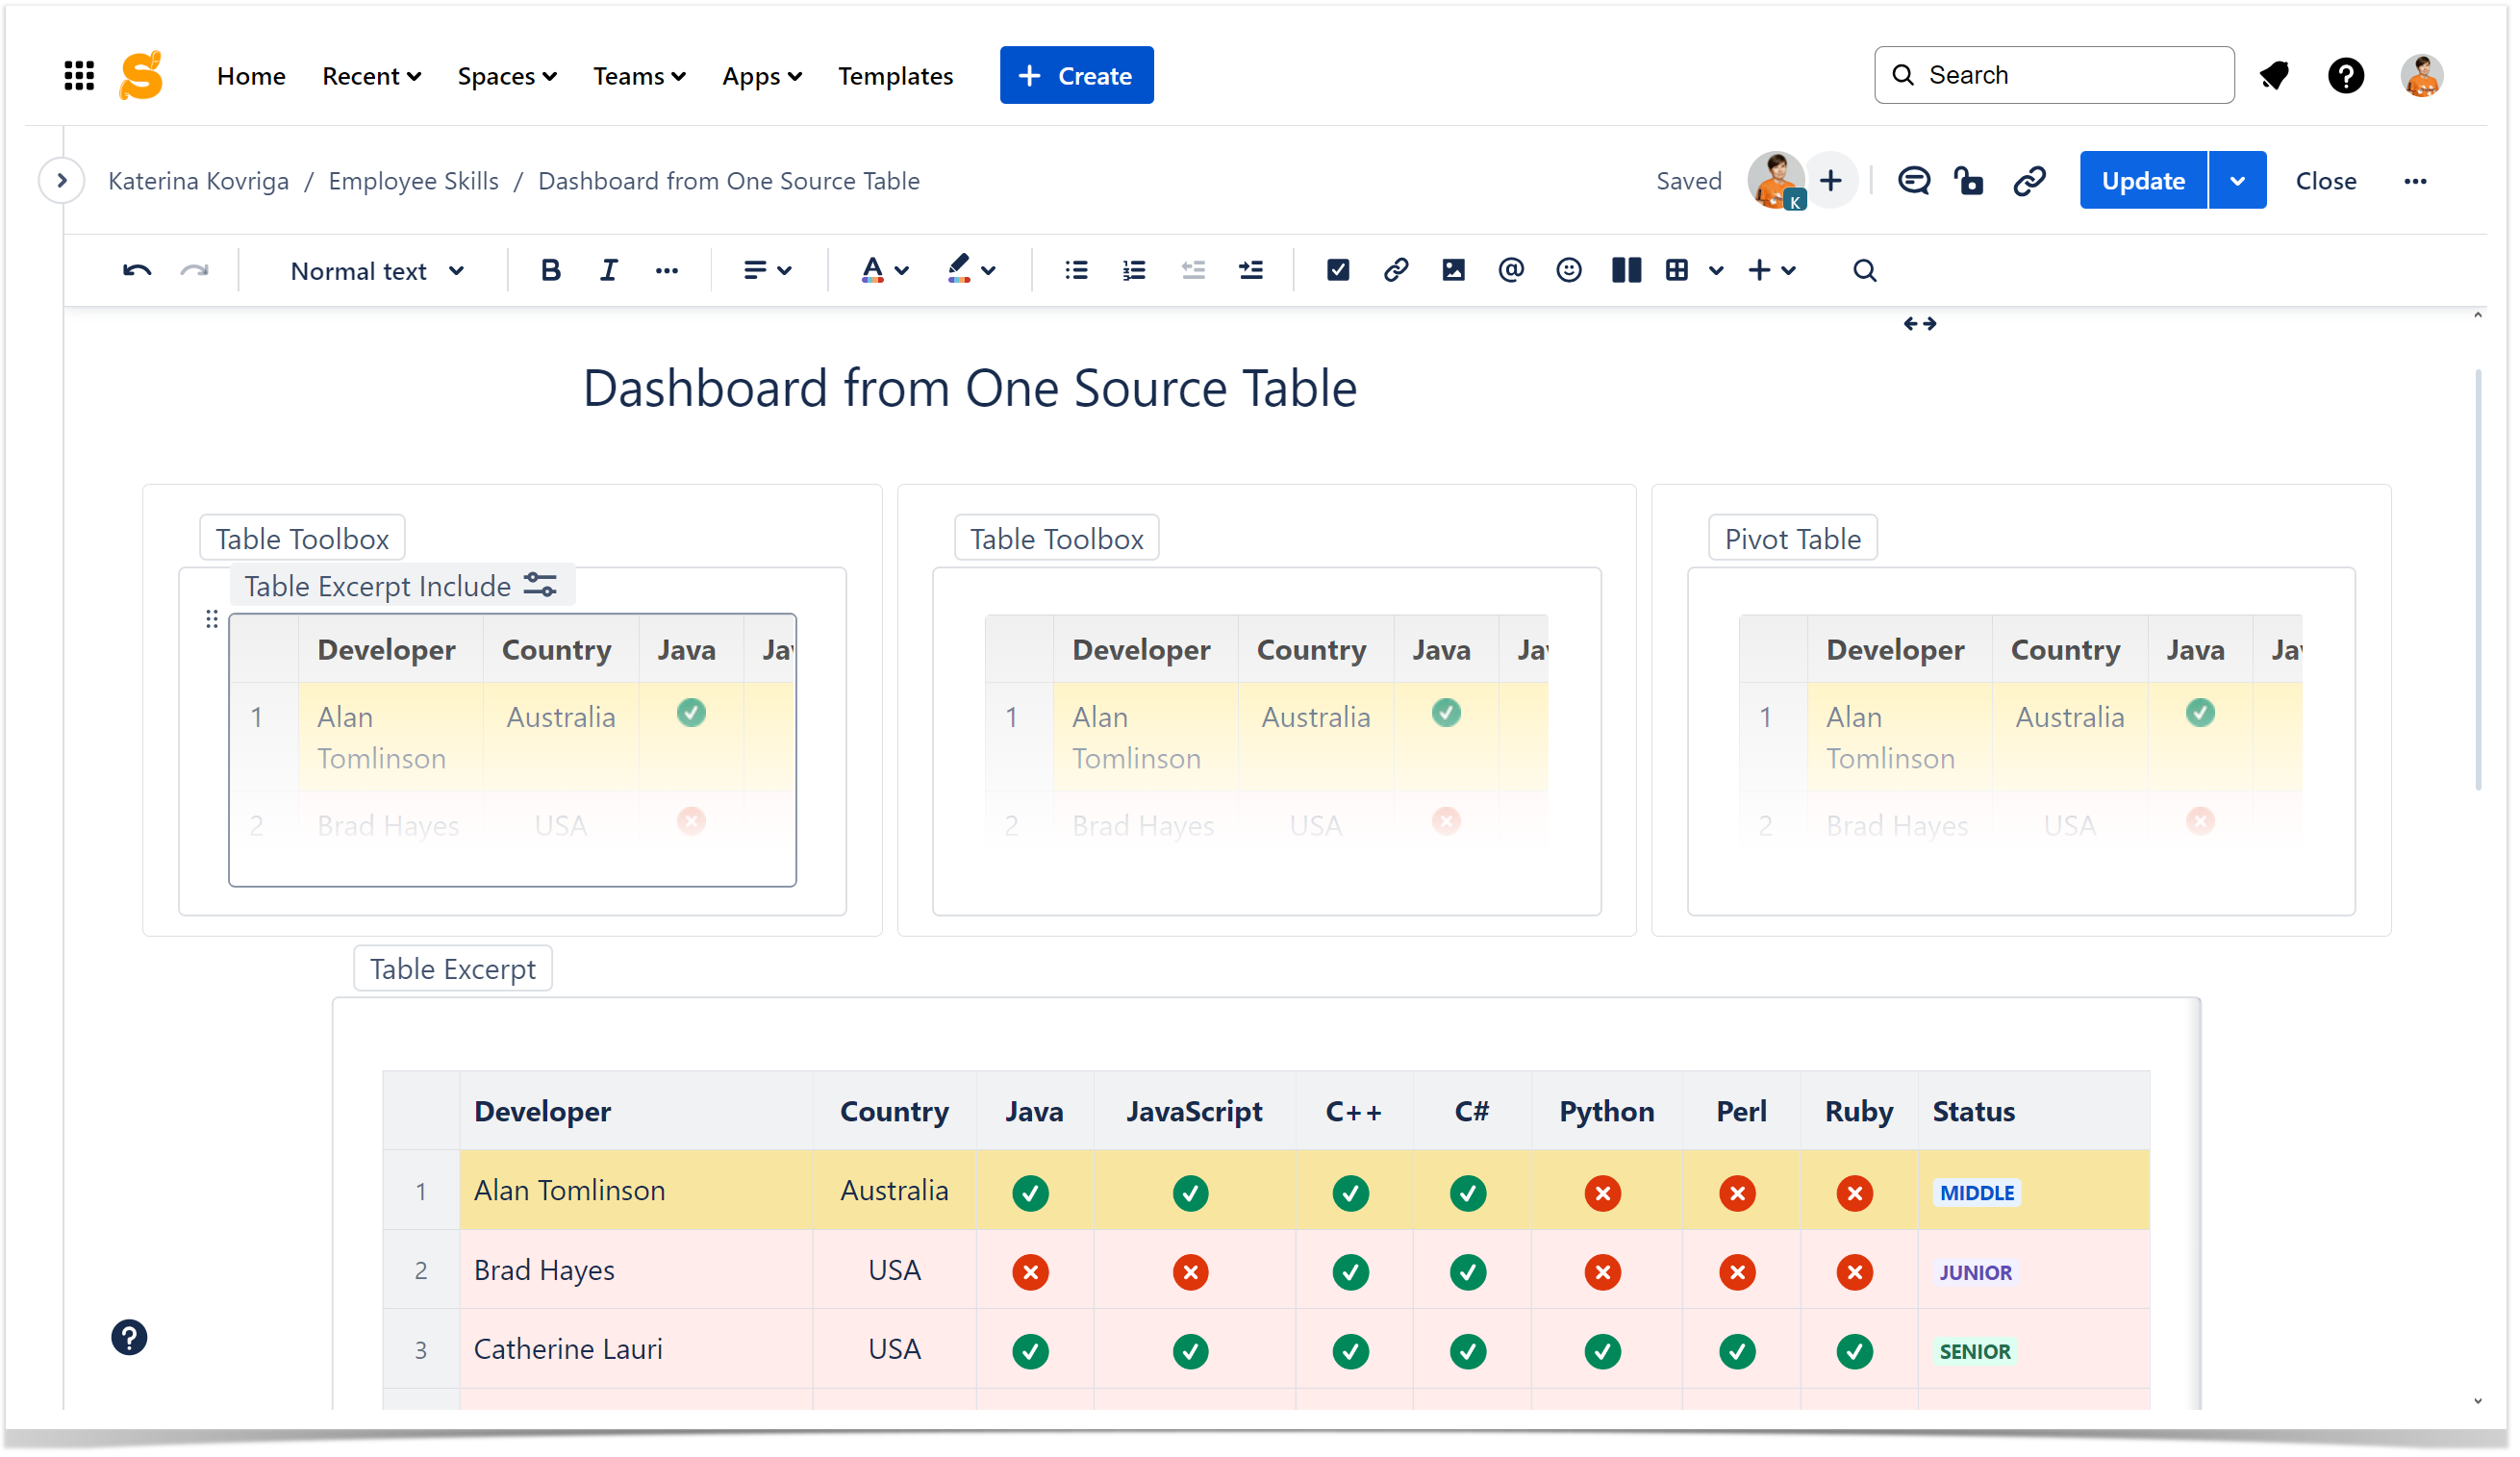The width and height of the screenshot is (2520, 1457).
Task: Open the Employee Skills breadcrumb link
Action: (413, 181)
